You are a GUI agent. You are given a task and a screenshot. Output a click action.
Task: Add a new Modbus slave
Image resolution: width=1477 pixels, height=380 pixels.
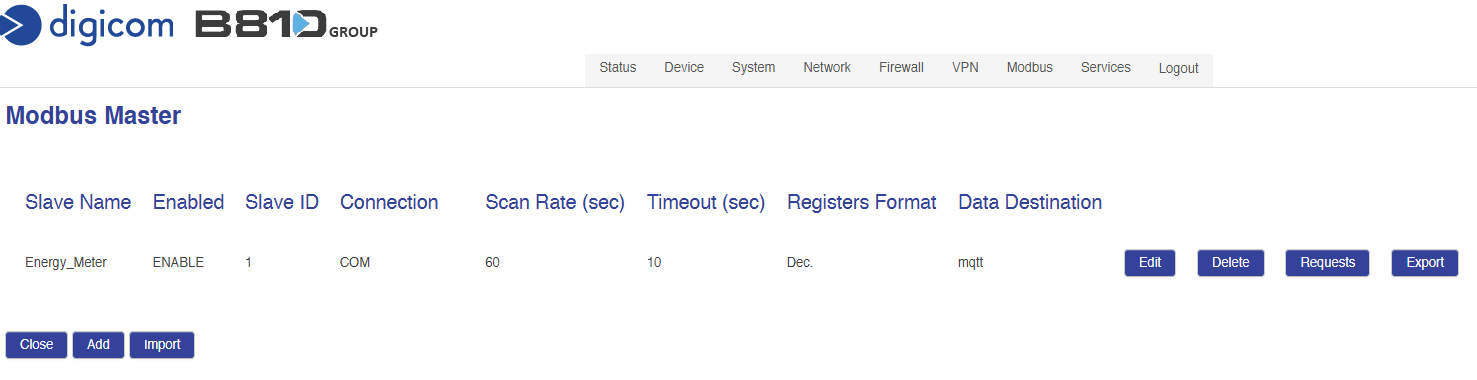point(98,345)
